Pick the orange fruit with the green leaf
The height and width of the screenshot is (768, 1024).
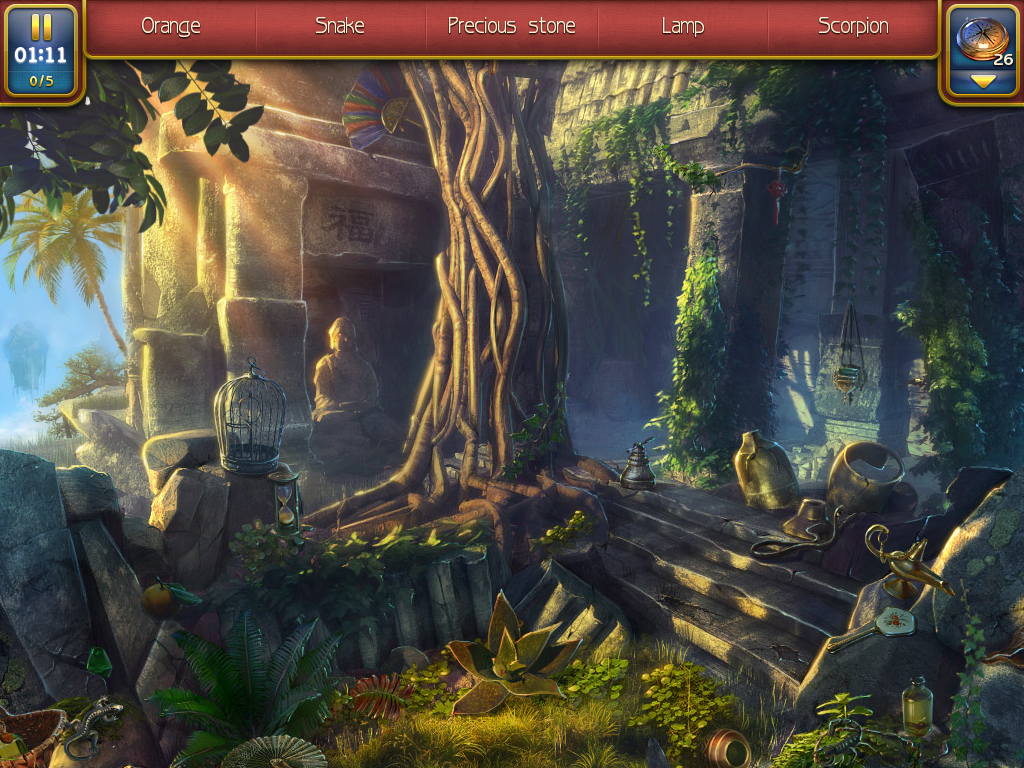tap(160, 598)
